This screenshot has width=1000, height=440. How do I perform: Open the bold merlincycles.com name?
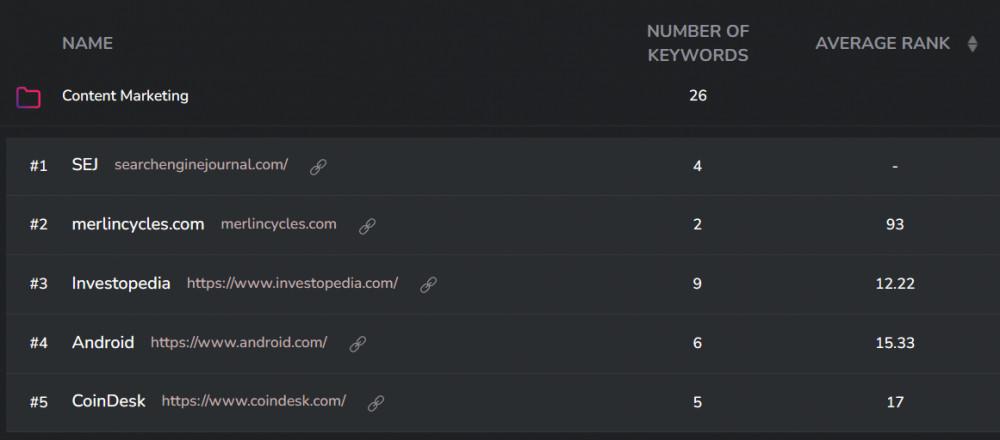pos(138,224)
